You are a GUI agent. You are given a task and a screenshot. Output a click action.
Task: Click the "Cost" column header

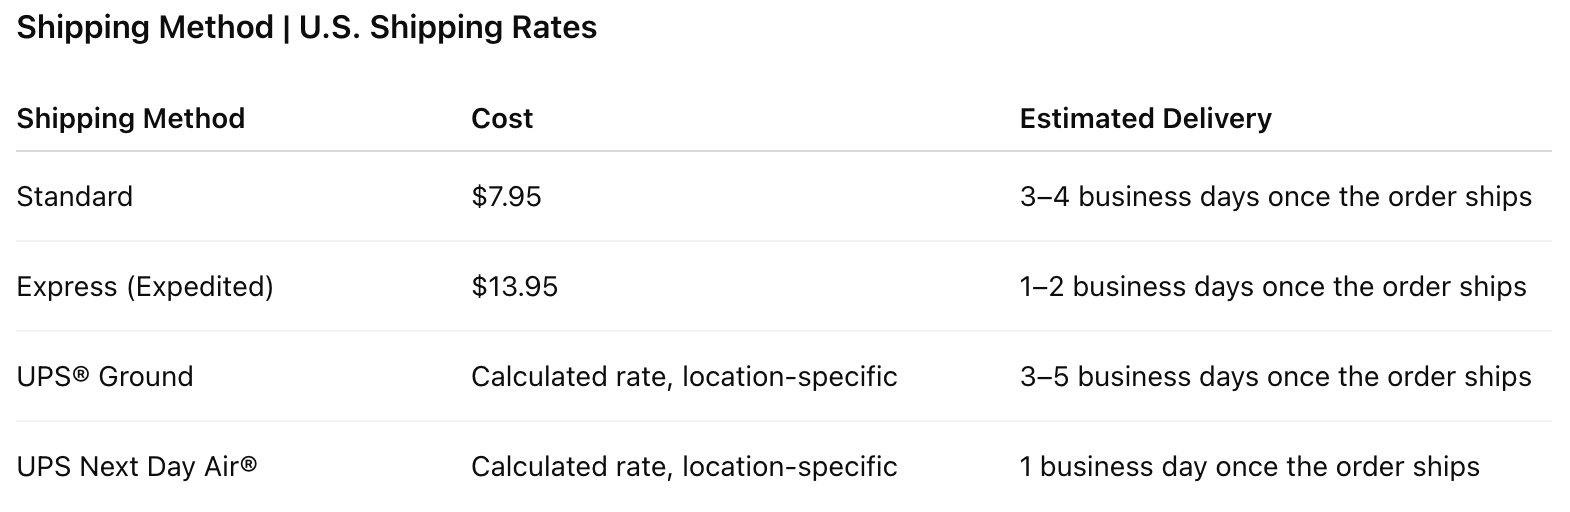[x=502, y=118]
